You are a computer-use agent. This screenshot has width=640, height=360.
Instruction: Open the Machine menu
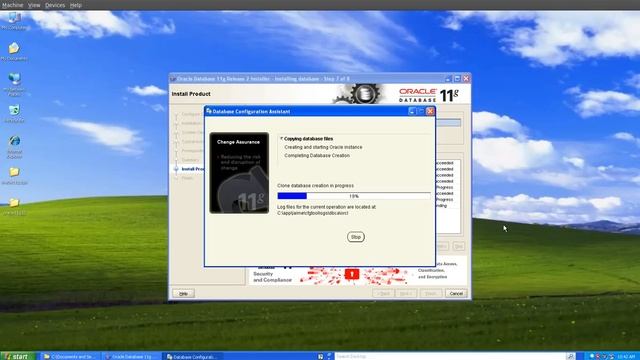13,5
